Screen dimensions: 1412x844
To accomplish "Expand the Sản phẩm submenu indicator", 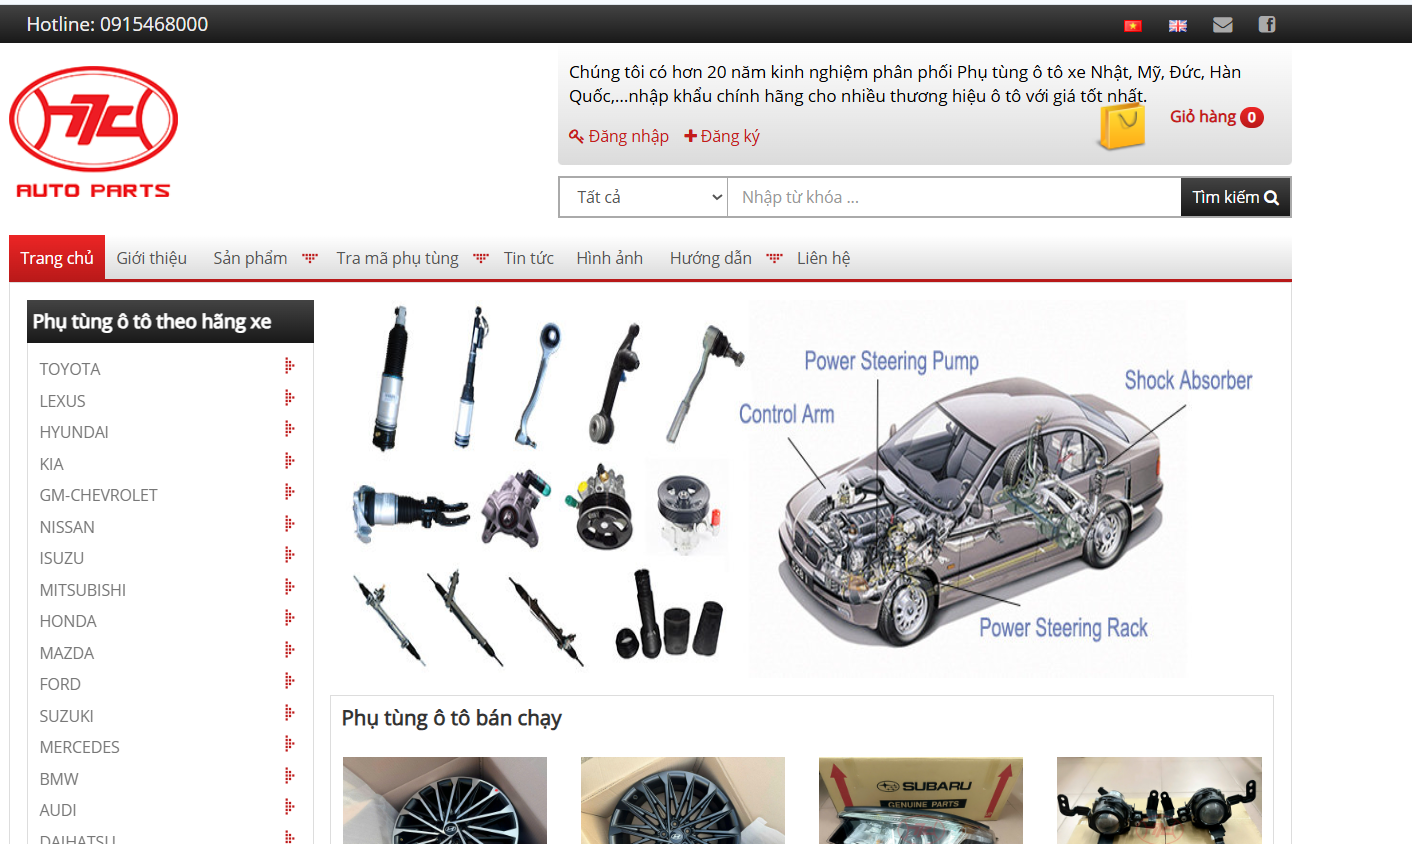I will 310,258.
